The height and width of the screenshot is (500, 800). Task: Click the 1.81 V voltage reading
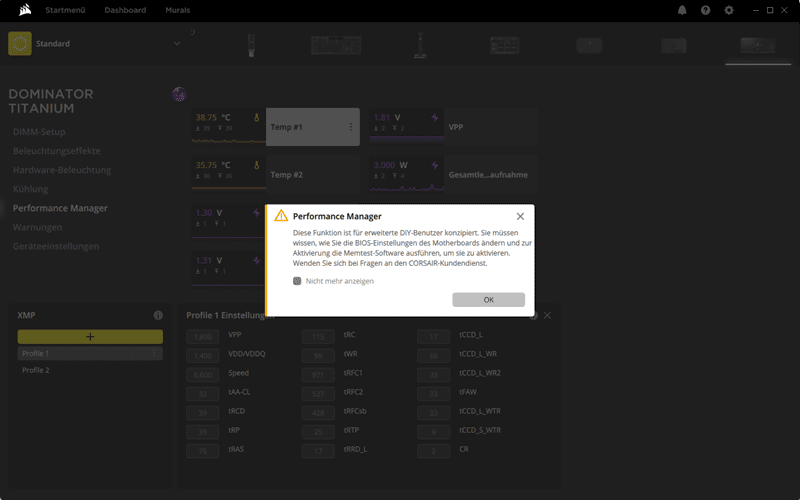[x=387, y=117]
